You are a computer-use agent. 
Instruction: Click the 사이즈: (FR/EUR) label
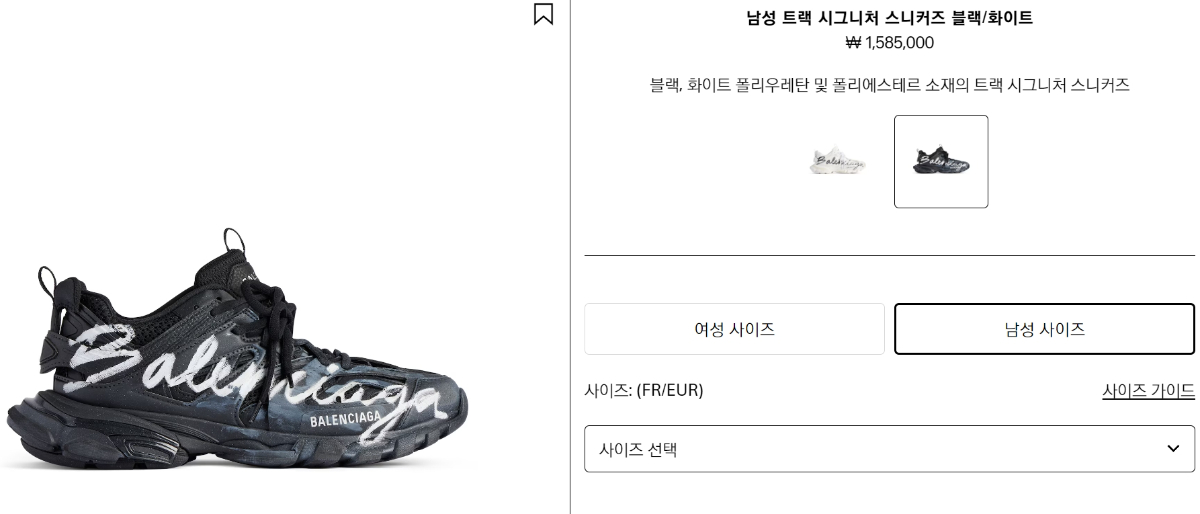coord(644,390)
